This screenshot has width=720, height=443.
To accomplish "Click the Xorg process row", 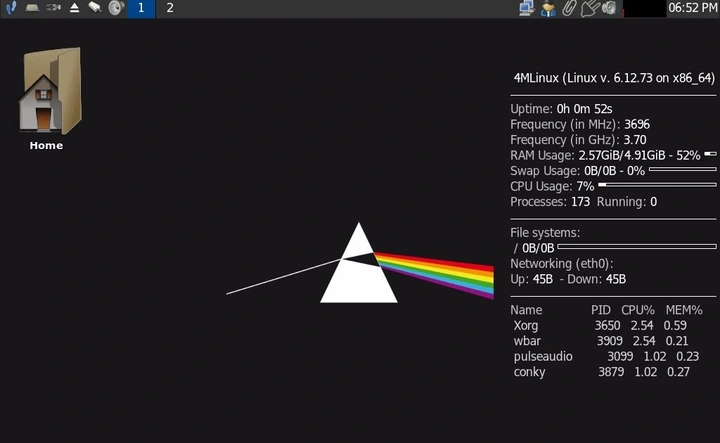I will [x=599, y=325].
